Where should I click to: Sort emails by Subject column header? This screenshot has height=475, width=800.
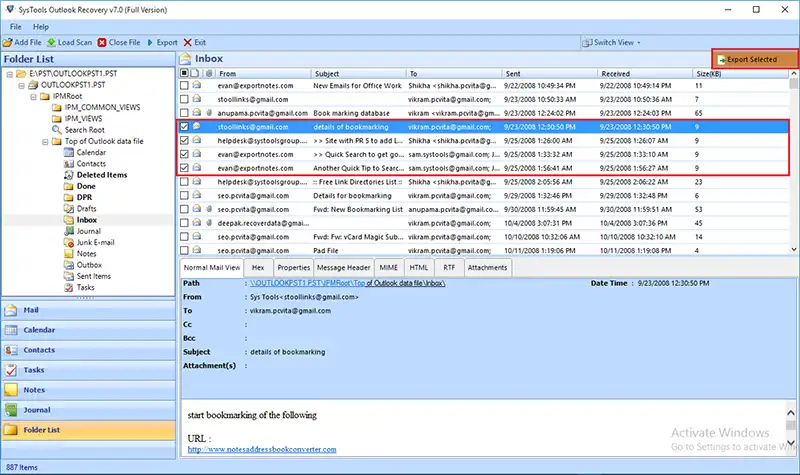coord(358,73)
